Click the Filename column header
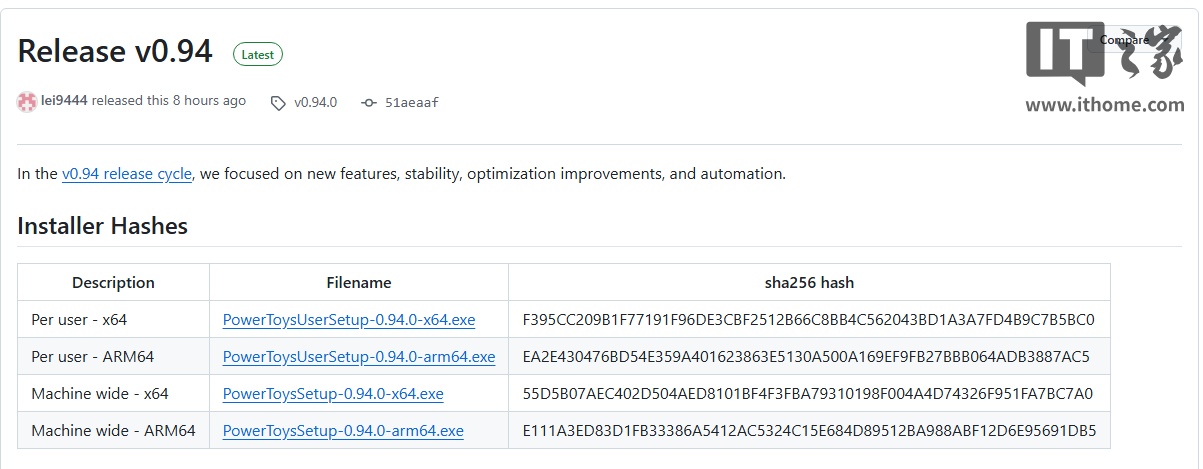This screenshot has width=1203, height=469. tap(358, 283)
